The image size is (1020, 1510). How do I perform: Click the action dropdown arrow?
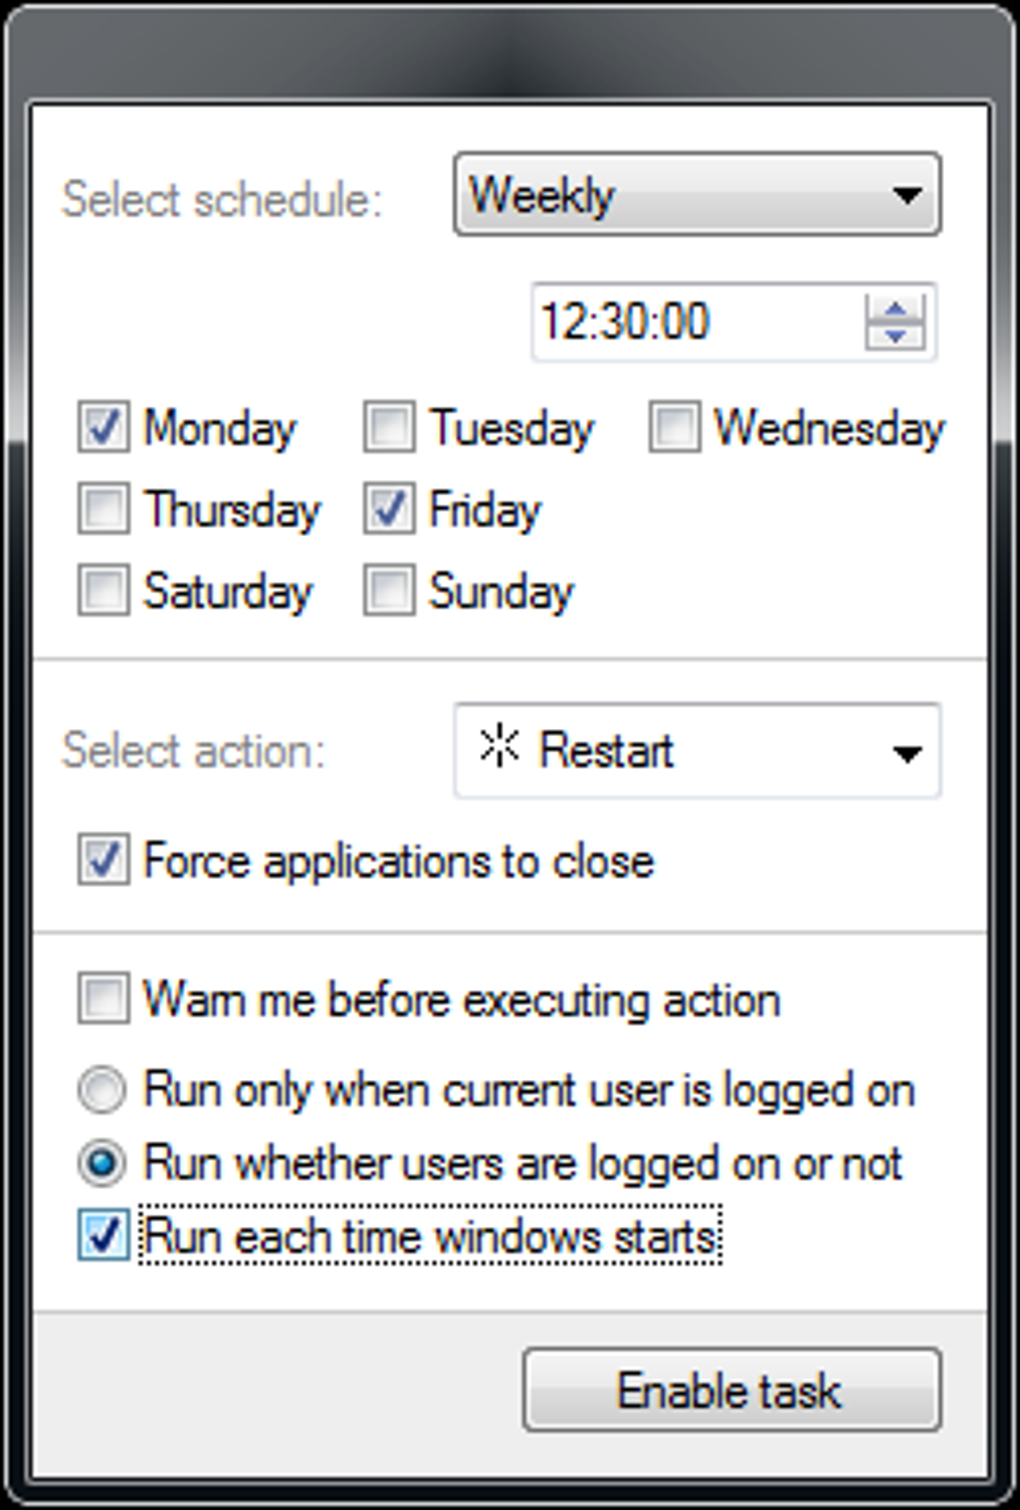point(907,754)
